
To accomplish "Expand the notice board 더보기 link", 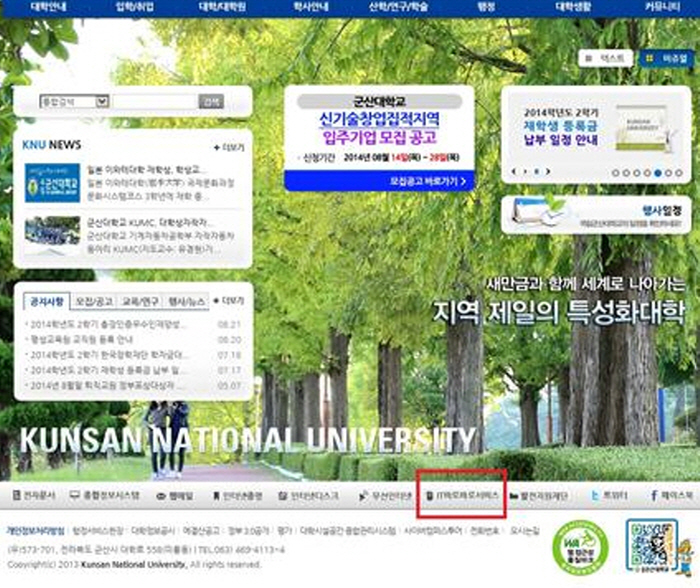I will point(229,300).
